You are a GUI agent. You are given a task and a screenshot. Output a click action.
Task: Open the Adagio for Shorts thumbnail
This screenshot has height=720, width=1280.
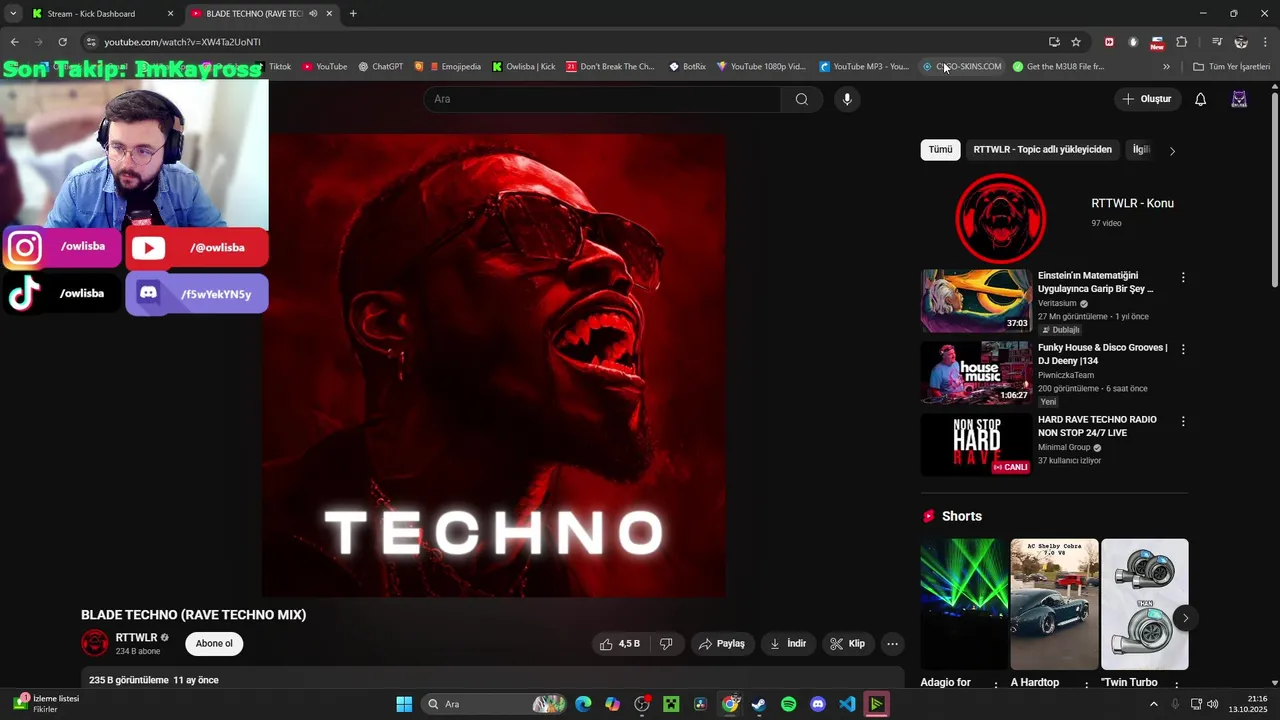(x=964, y=604)
